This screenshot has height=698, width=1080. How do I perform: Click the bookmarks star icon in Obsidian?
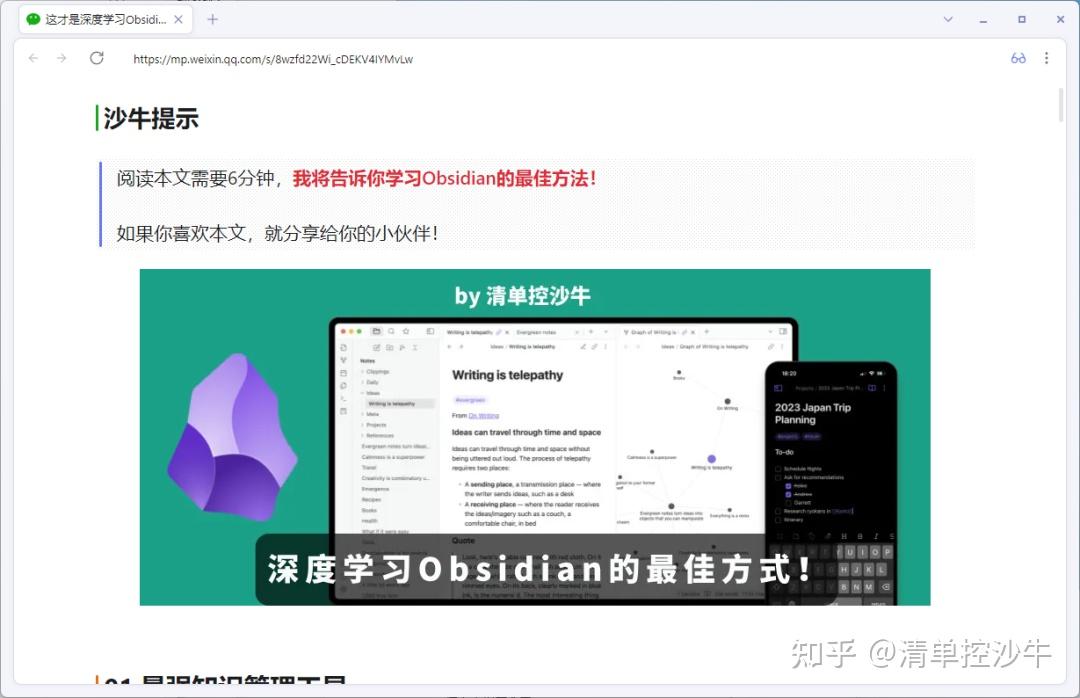(407, 332)
